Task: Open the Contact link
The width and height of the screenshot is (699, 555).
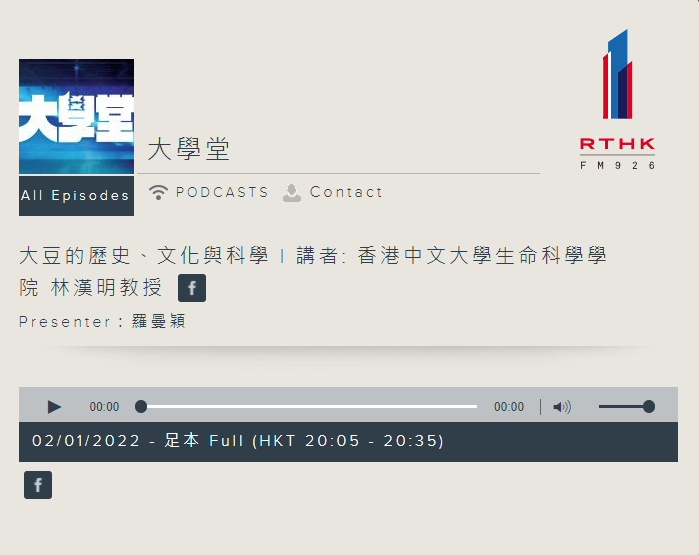Action: coord(346,192)
